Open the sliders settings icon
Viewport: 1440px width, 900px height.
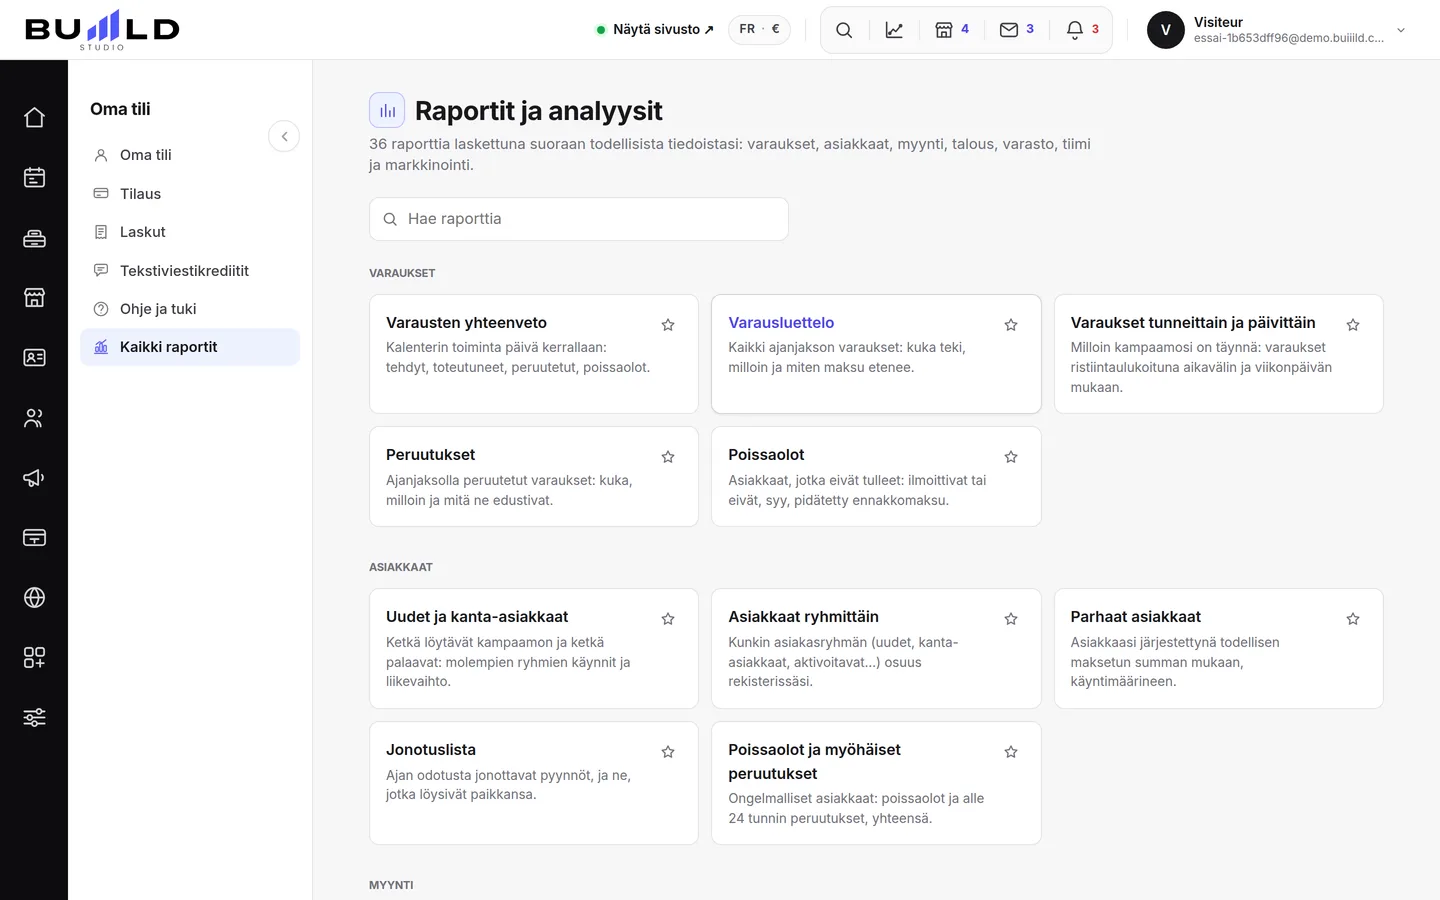(34, 718)
